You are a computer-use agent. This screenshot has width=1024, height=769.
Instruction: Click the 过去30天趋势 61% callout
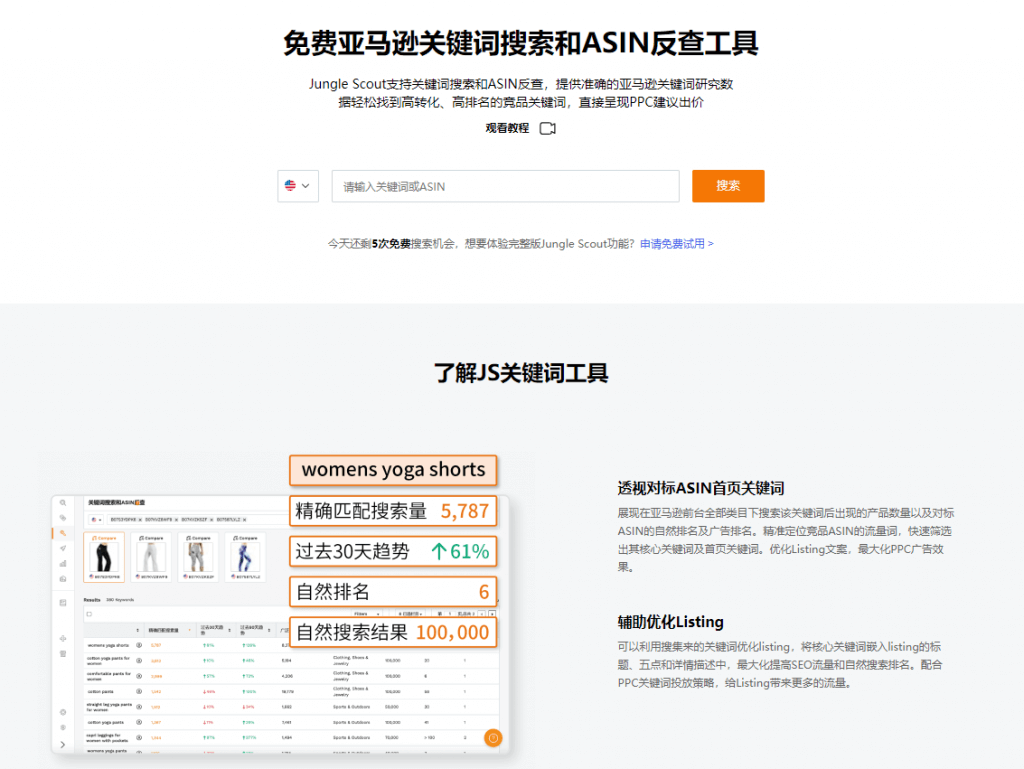(x=393, y=551)
